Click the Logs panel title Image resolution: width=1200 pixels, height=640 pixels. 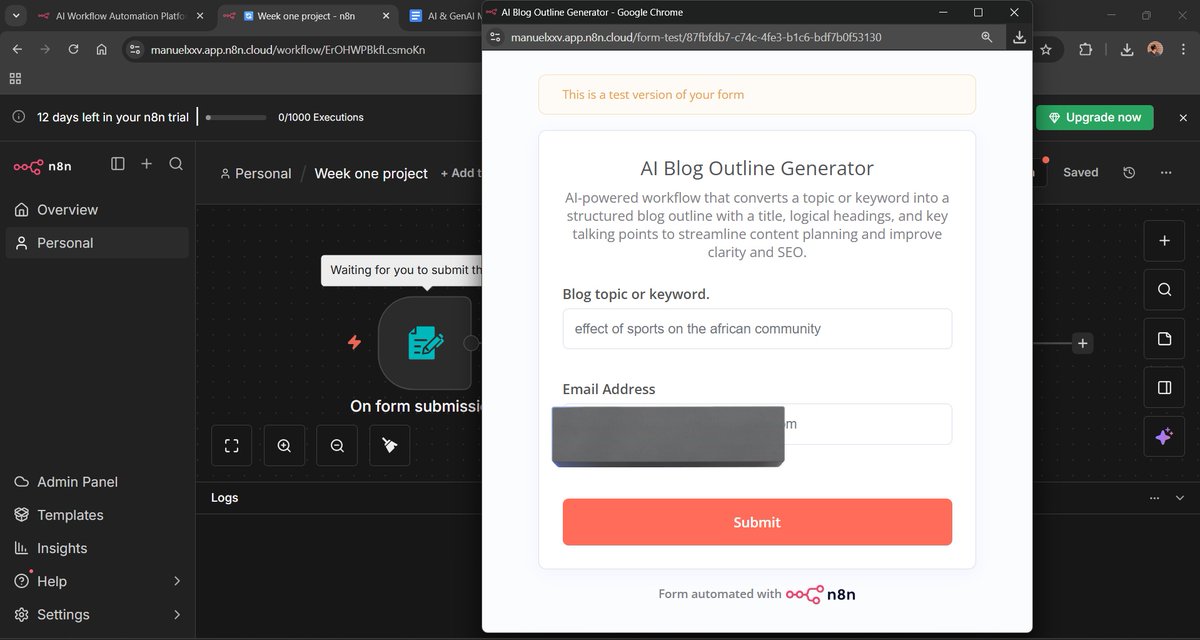pos(224,498)
